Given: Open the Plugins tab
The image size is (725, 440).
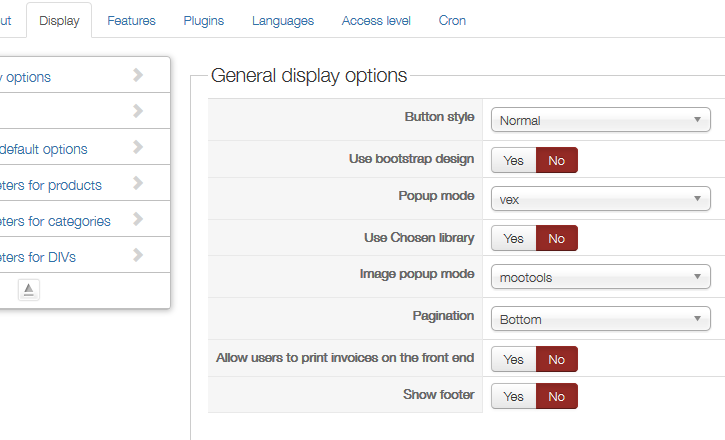Looking at the screenshot, I should tap(204, 20).
